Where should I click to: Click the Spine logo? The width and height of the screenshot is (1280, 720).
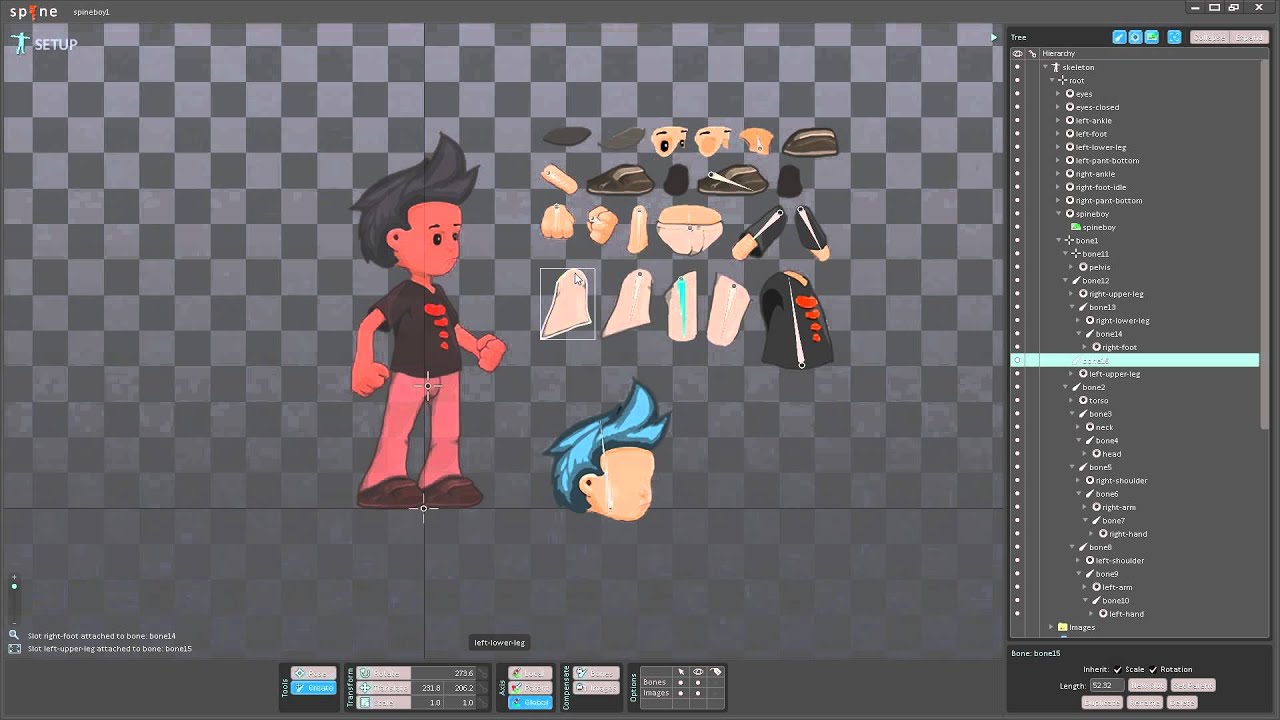tap(33, 12)
